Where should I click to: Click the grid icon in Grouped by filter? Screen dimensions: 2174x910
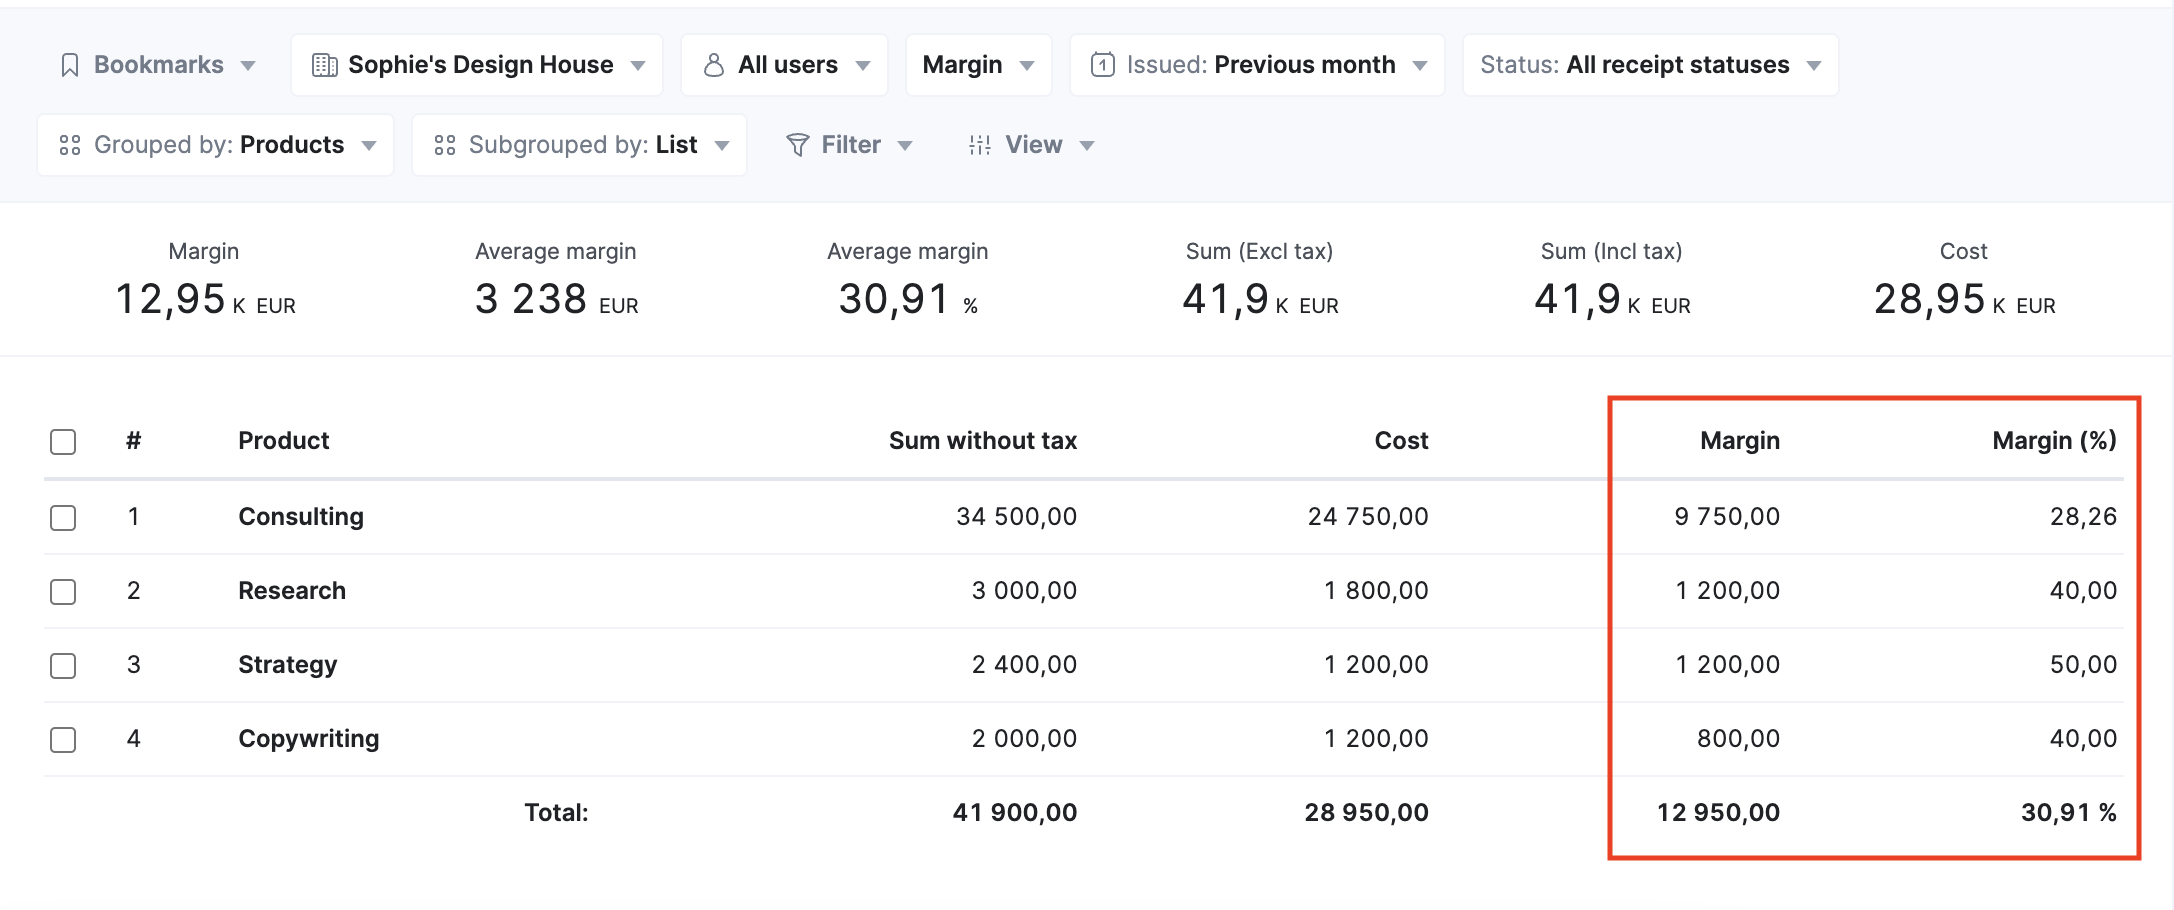(x=69, y=144)
